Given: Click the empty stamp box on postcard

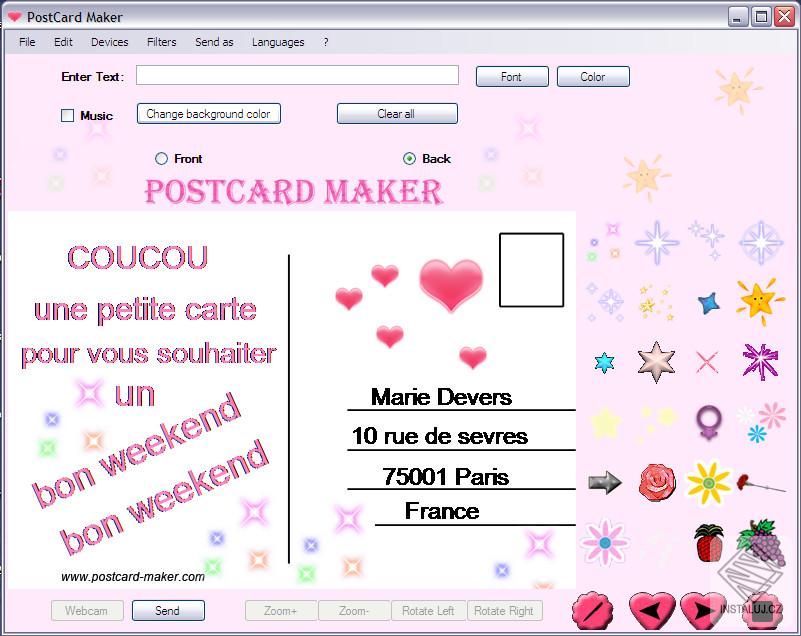Looking at the screenshot, I should pos(531,270).
